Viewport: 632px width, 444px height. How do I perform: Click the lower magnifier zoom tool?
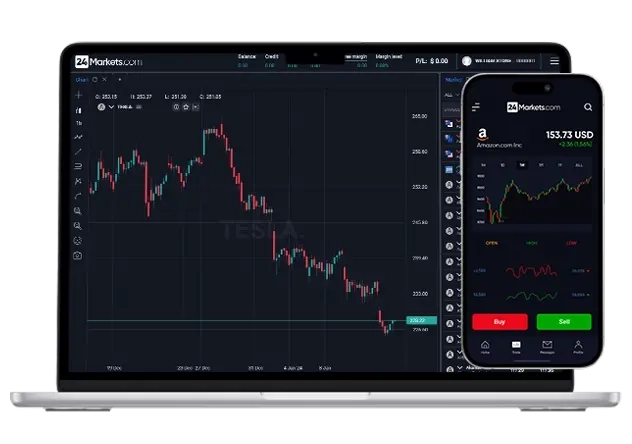pyautogui.click(x=78, y=226)
